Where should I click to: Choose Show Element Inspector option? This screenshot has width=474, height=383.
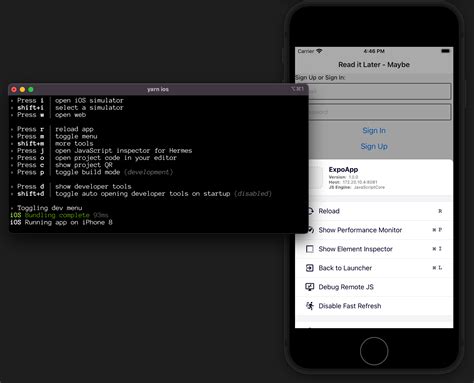374,249
